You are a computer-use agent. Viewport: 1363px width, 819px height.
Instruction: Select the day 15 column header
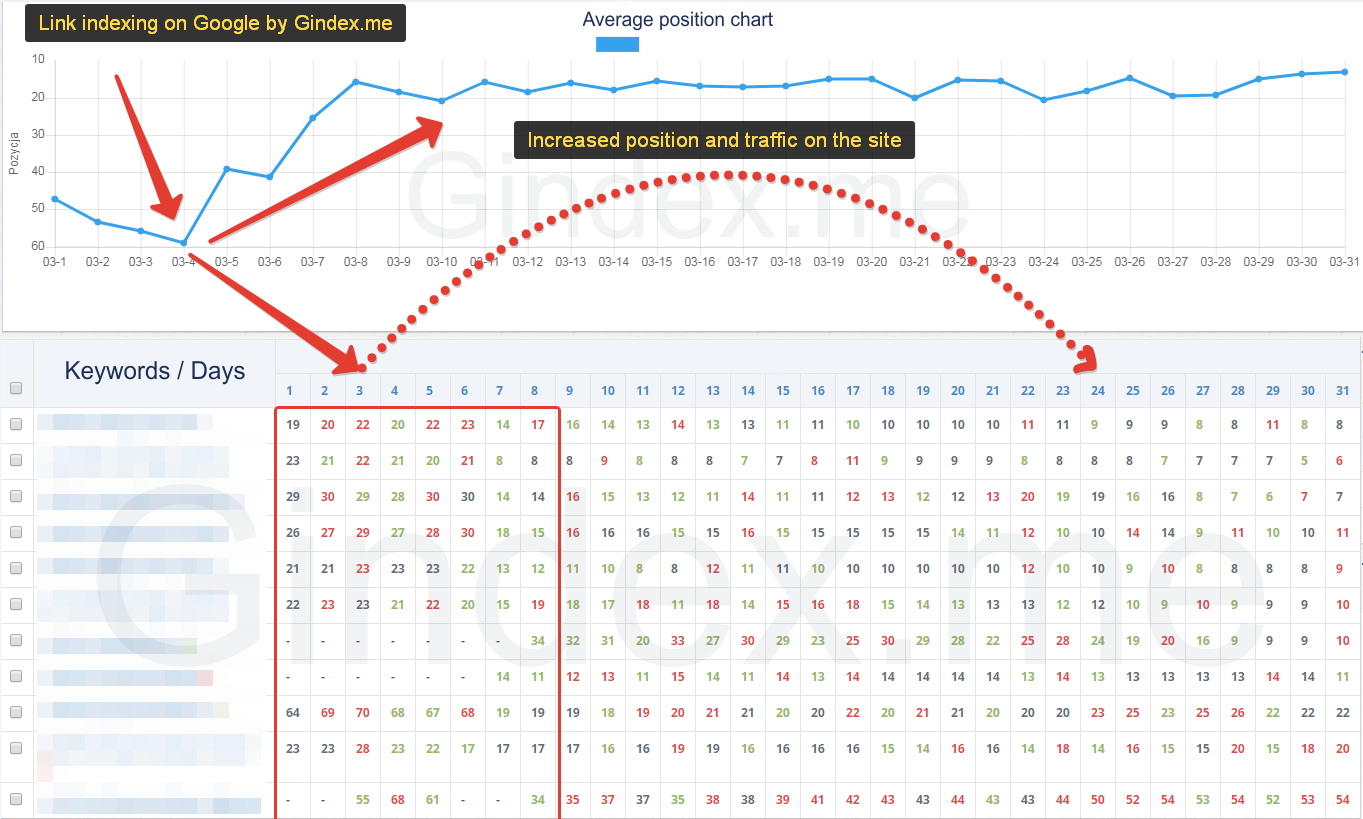tap(783, 391)
